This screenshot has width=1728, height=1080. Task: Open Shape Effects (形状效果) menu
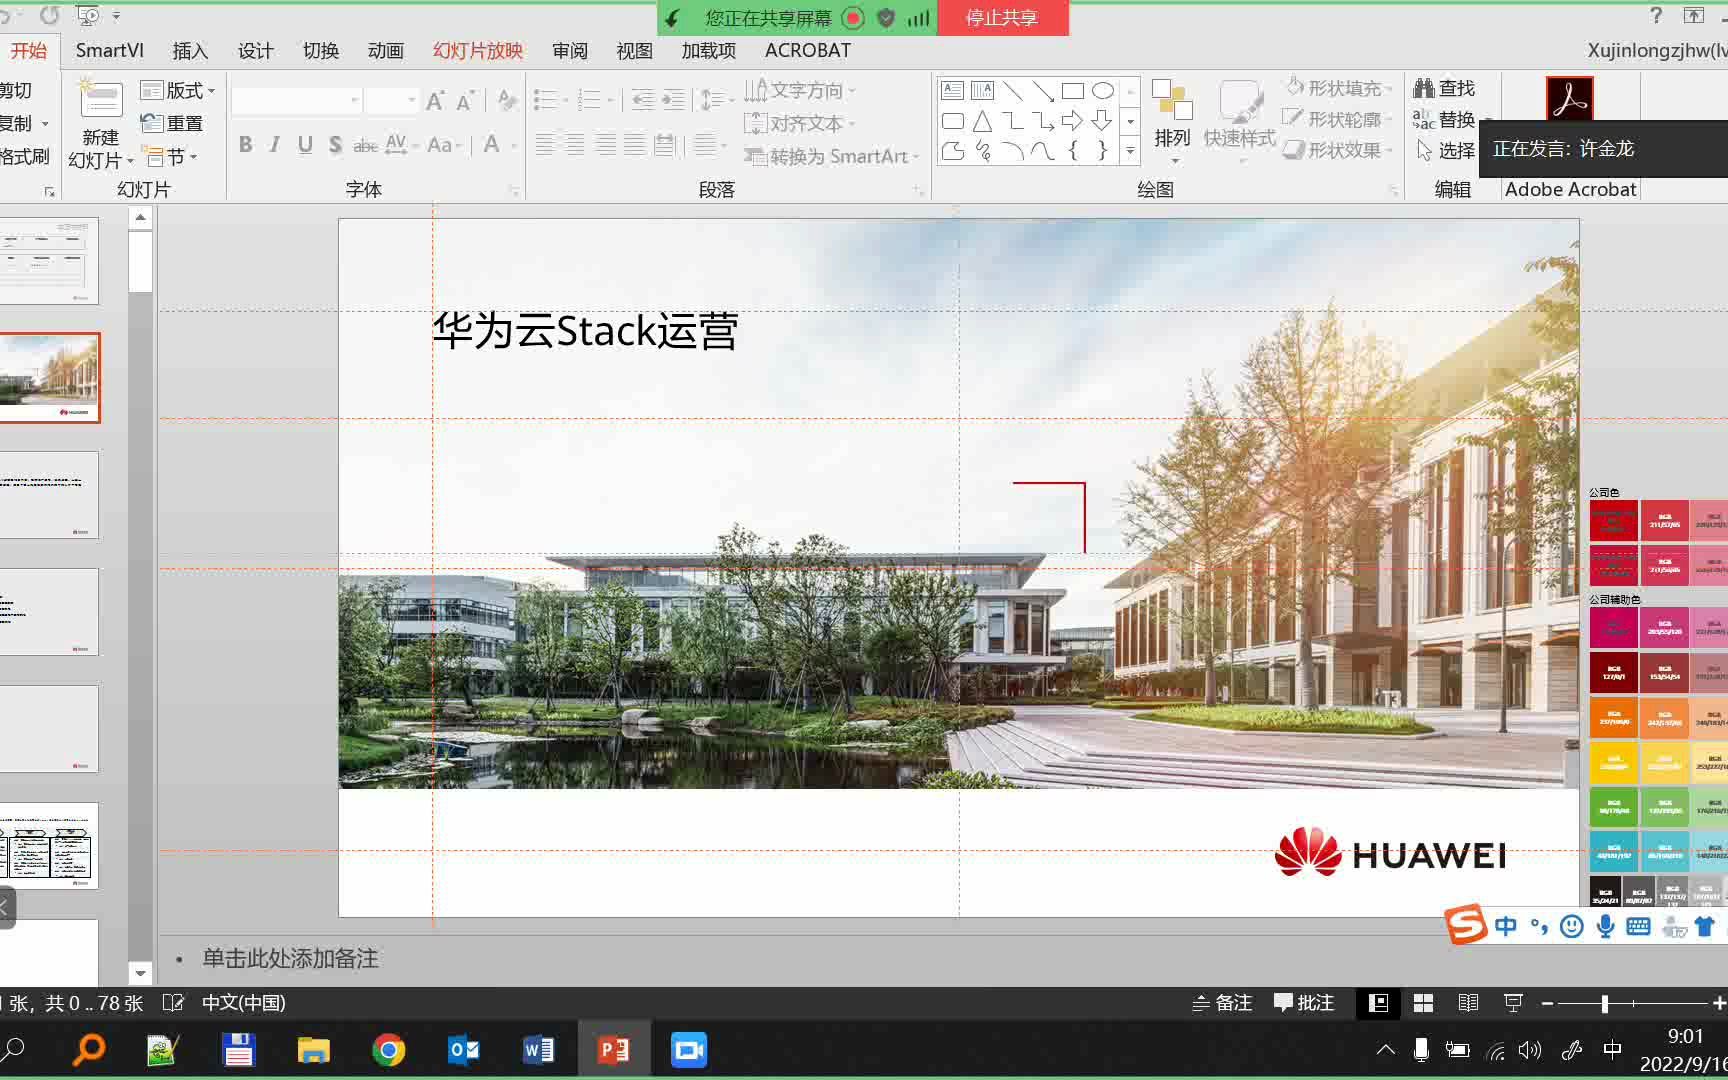tap(1339, 150)
